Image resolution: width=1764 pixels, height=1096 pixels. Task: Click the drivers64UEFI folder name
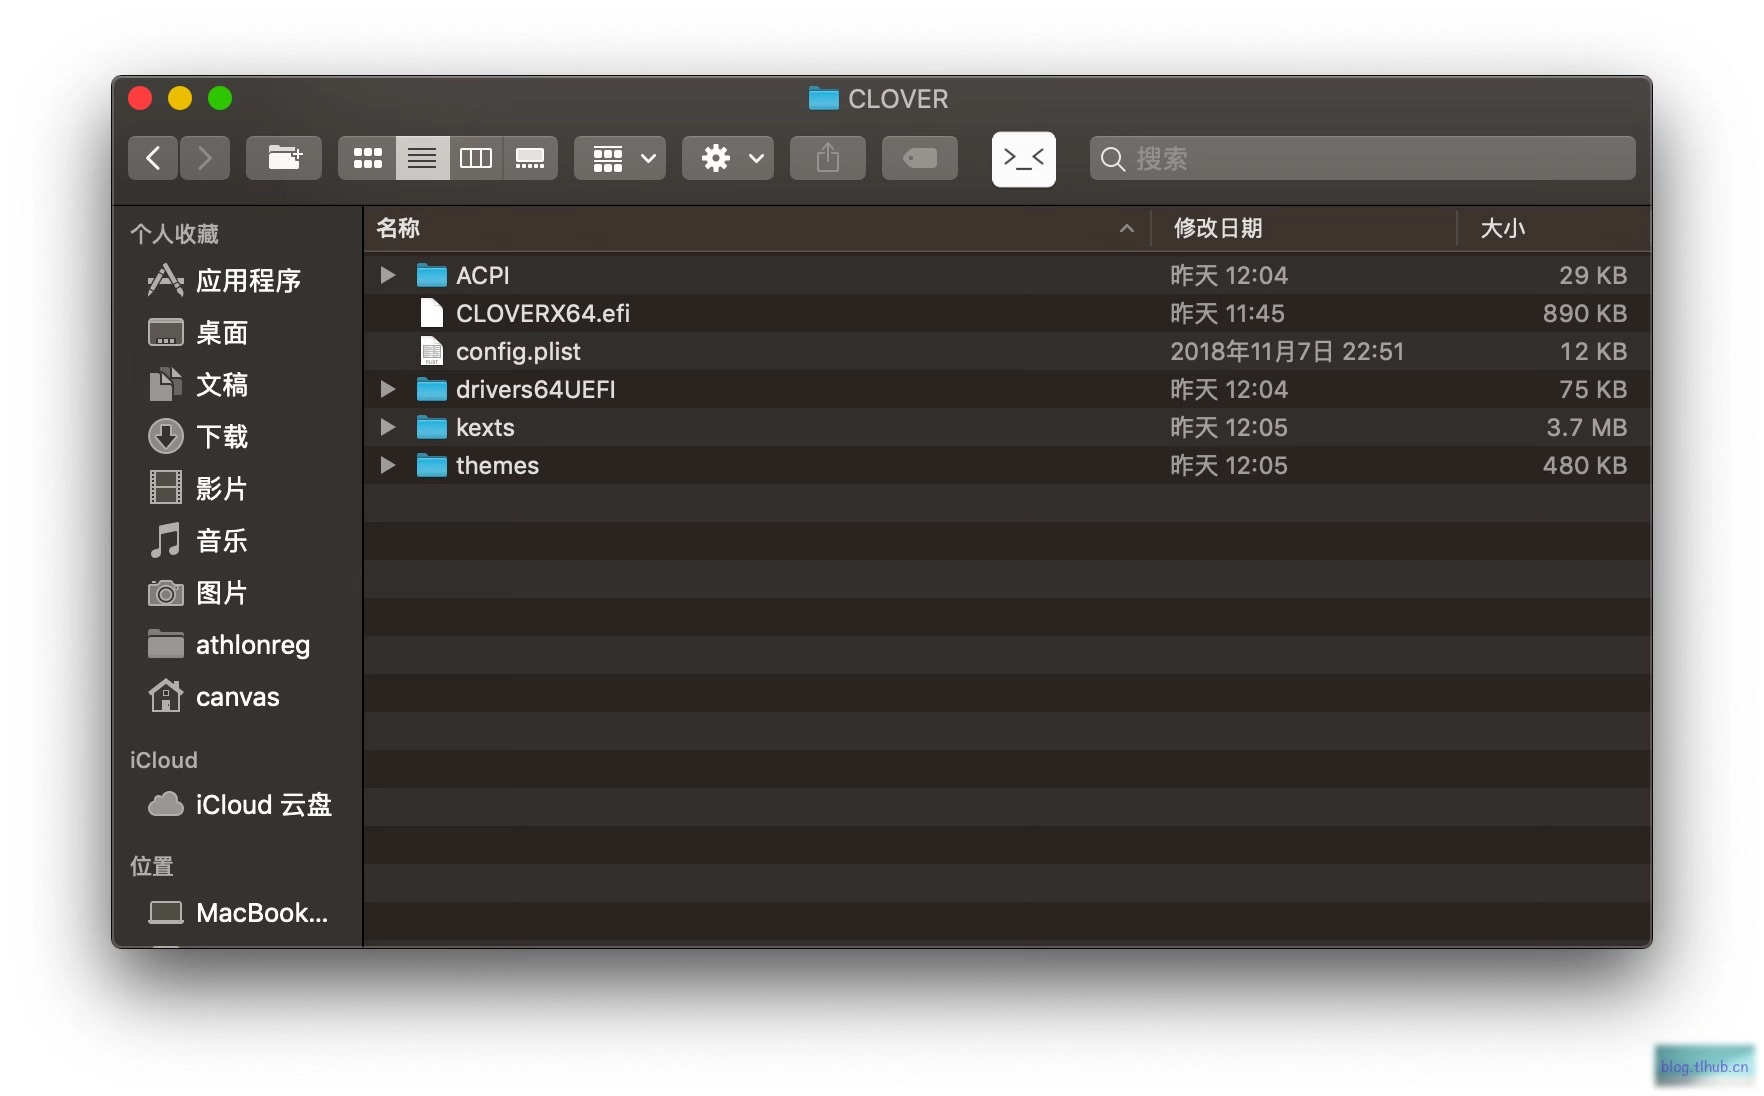point(536,389)
